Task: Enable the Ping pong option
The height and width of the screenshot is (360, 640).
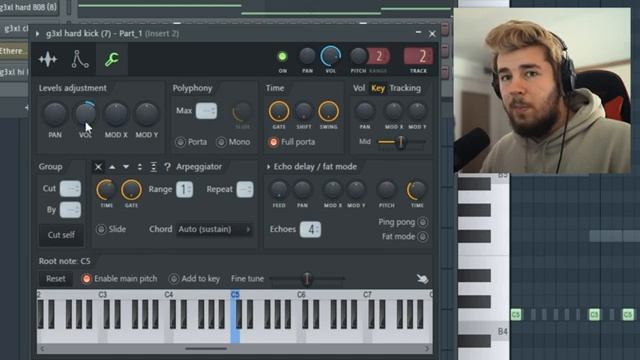Action: pyautogui.click(x=423, y=222)
